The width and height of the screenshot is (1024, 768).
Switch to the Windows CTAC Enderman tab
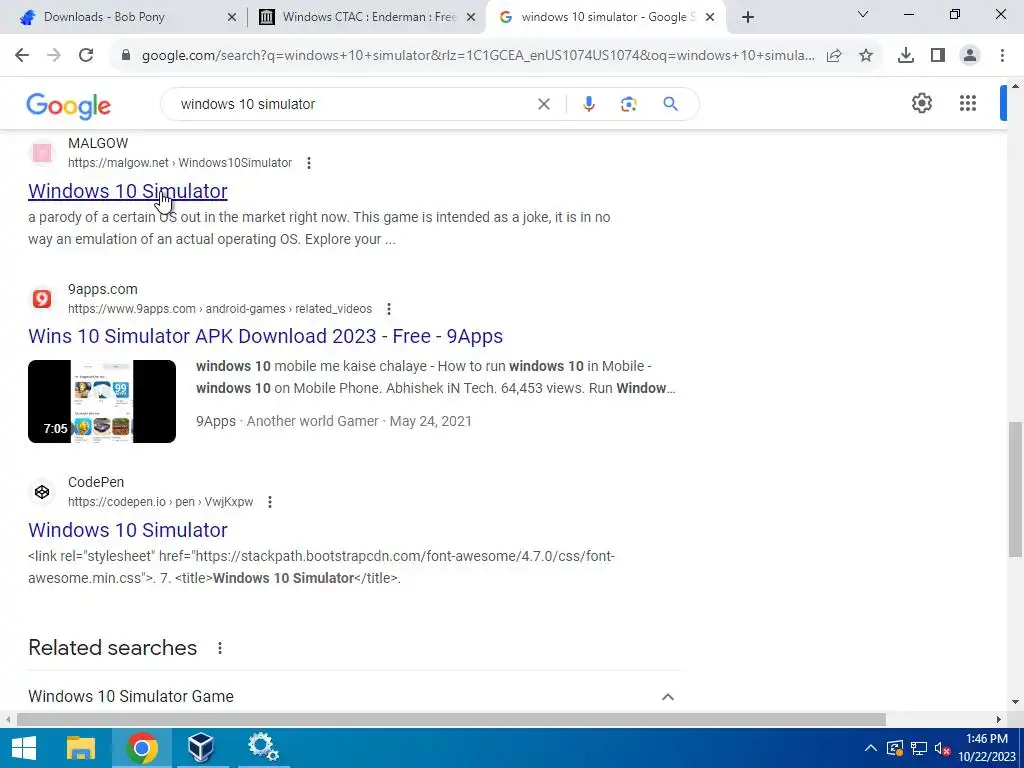366,17
